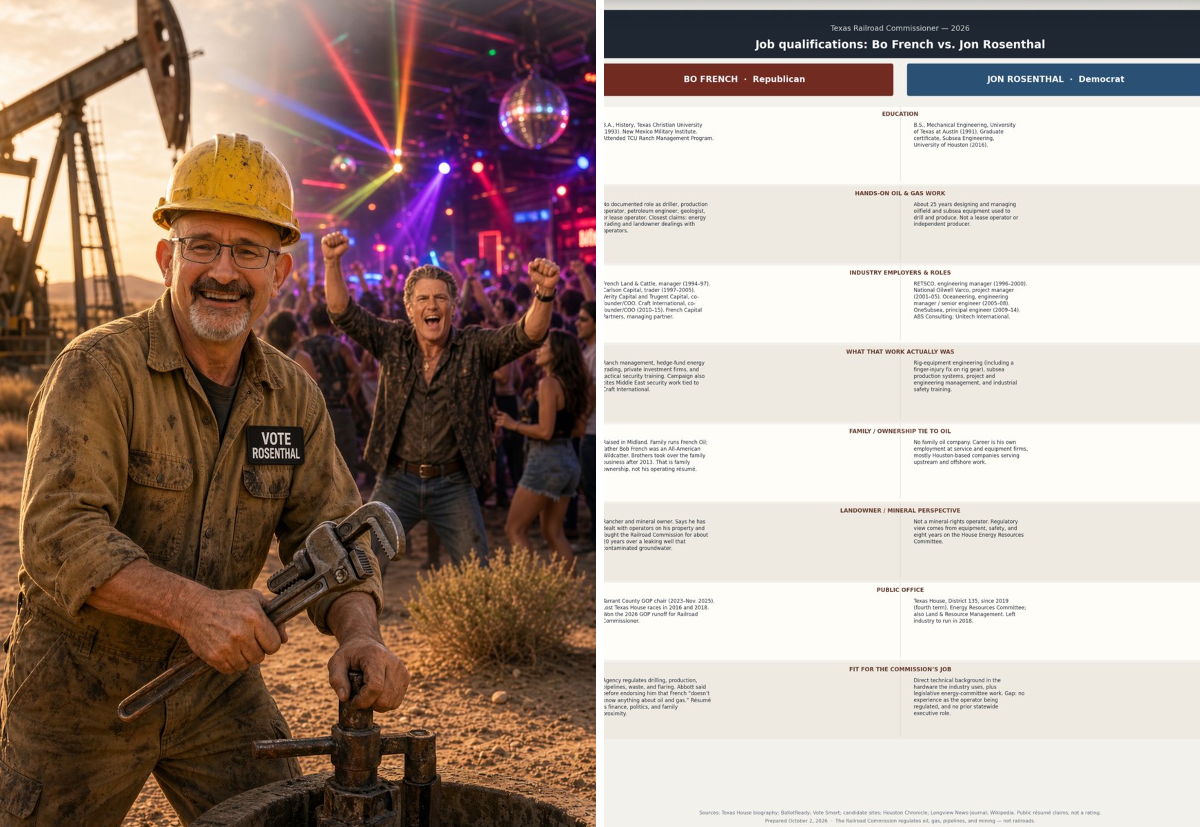The height and width of the screenshot is (827, 1200).
Task: Click the "LANDOWNER / MINERAL PERSPECTIVE" heading
Action: 900,510
